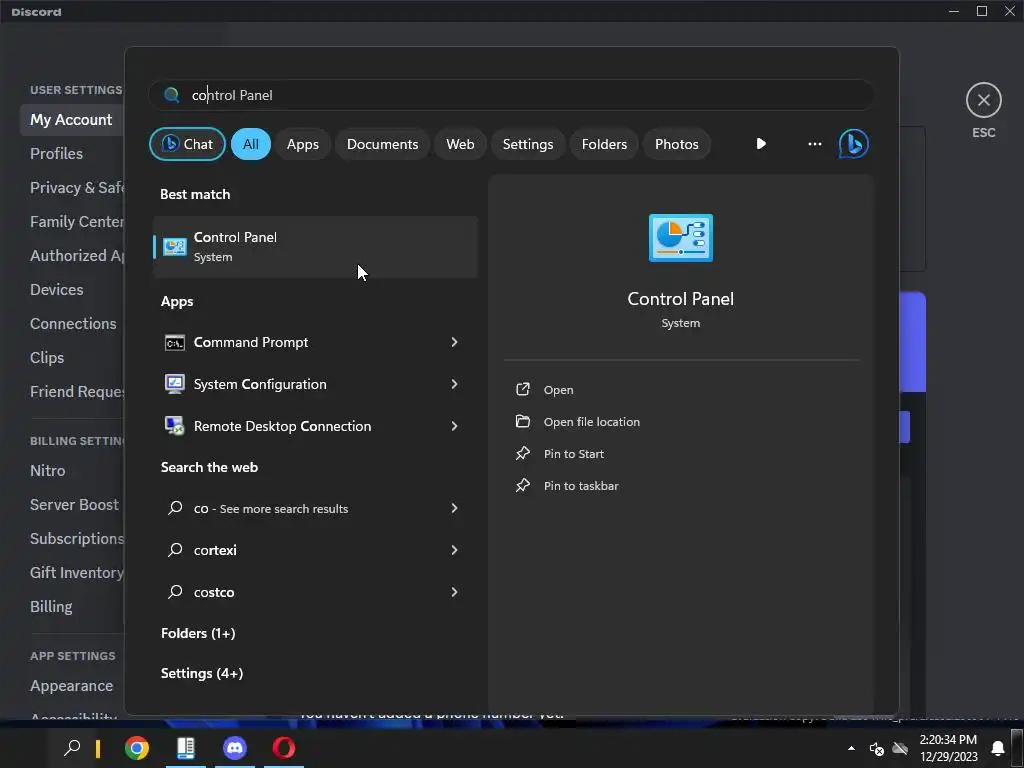Viewport: 1024px width, 768px height.
Task: Expand the Remote Desktop Connection chevron
Action: [454, 426]
